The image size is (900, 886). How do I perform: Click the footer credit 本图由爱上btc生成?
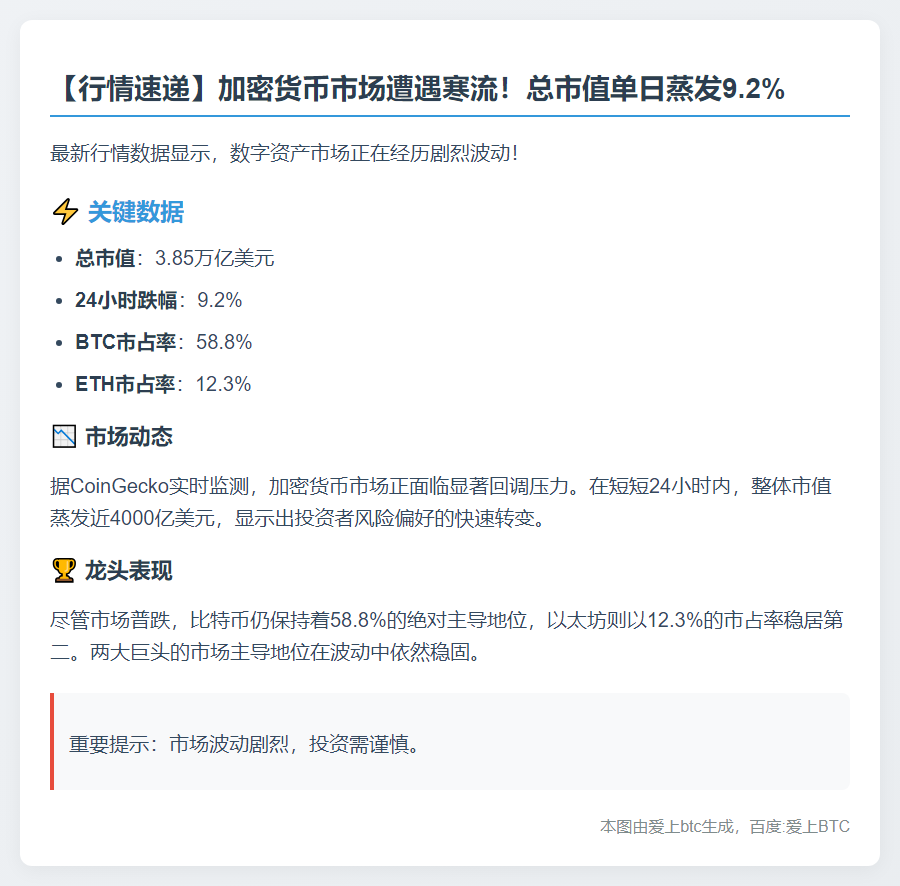coord(724,827)
